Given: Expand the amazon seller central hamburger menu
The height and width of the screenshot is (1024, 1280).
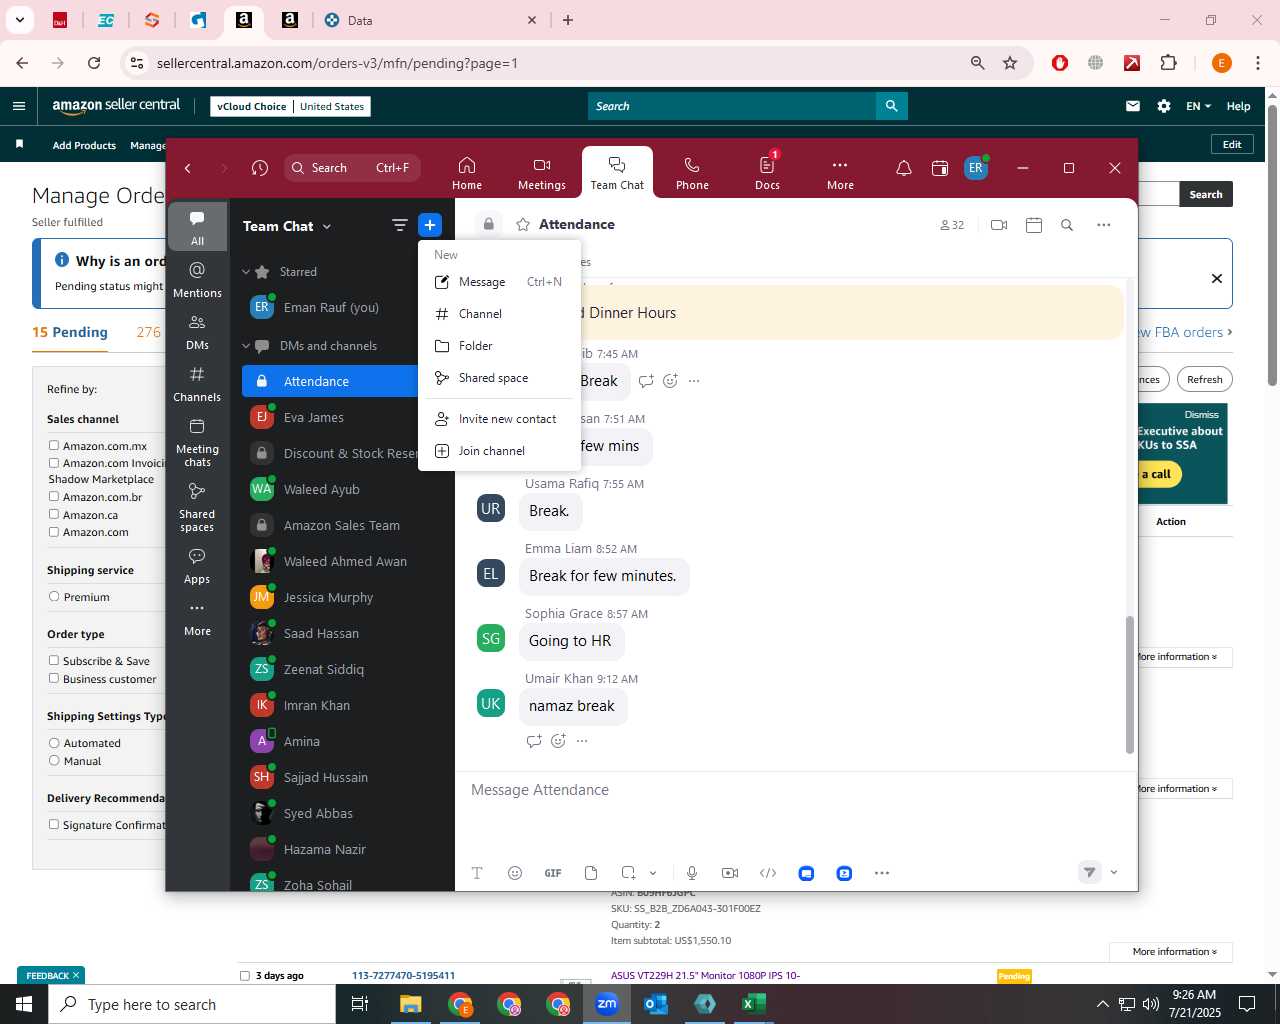Looking at the screenshot, I should click(19, 106).
